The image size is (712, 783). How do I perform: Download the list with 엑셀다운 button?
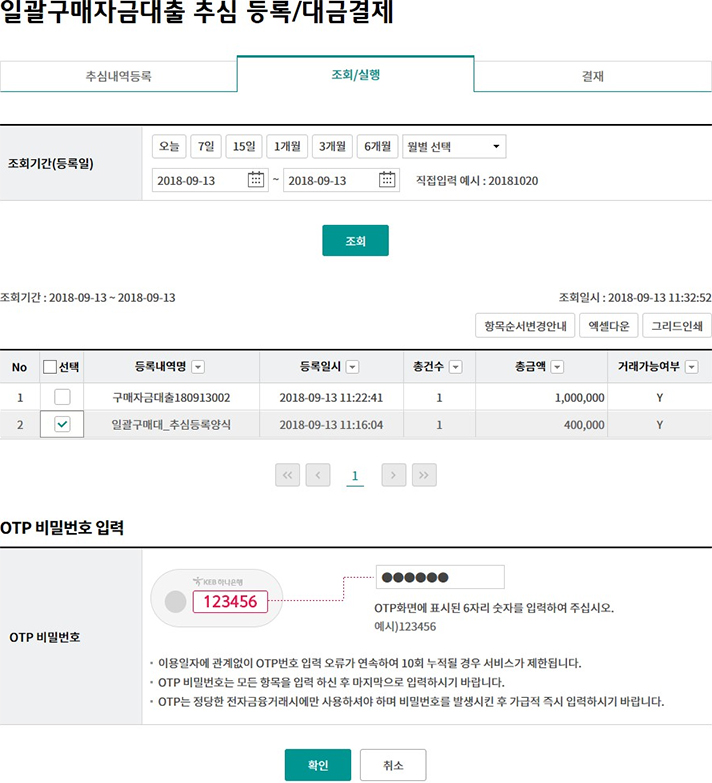(608, 325)
